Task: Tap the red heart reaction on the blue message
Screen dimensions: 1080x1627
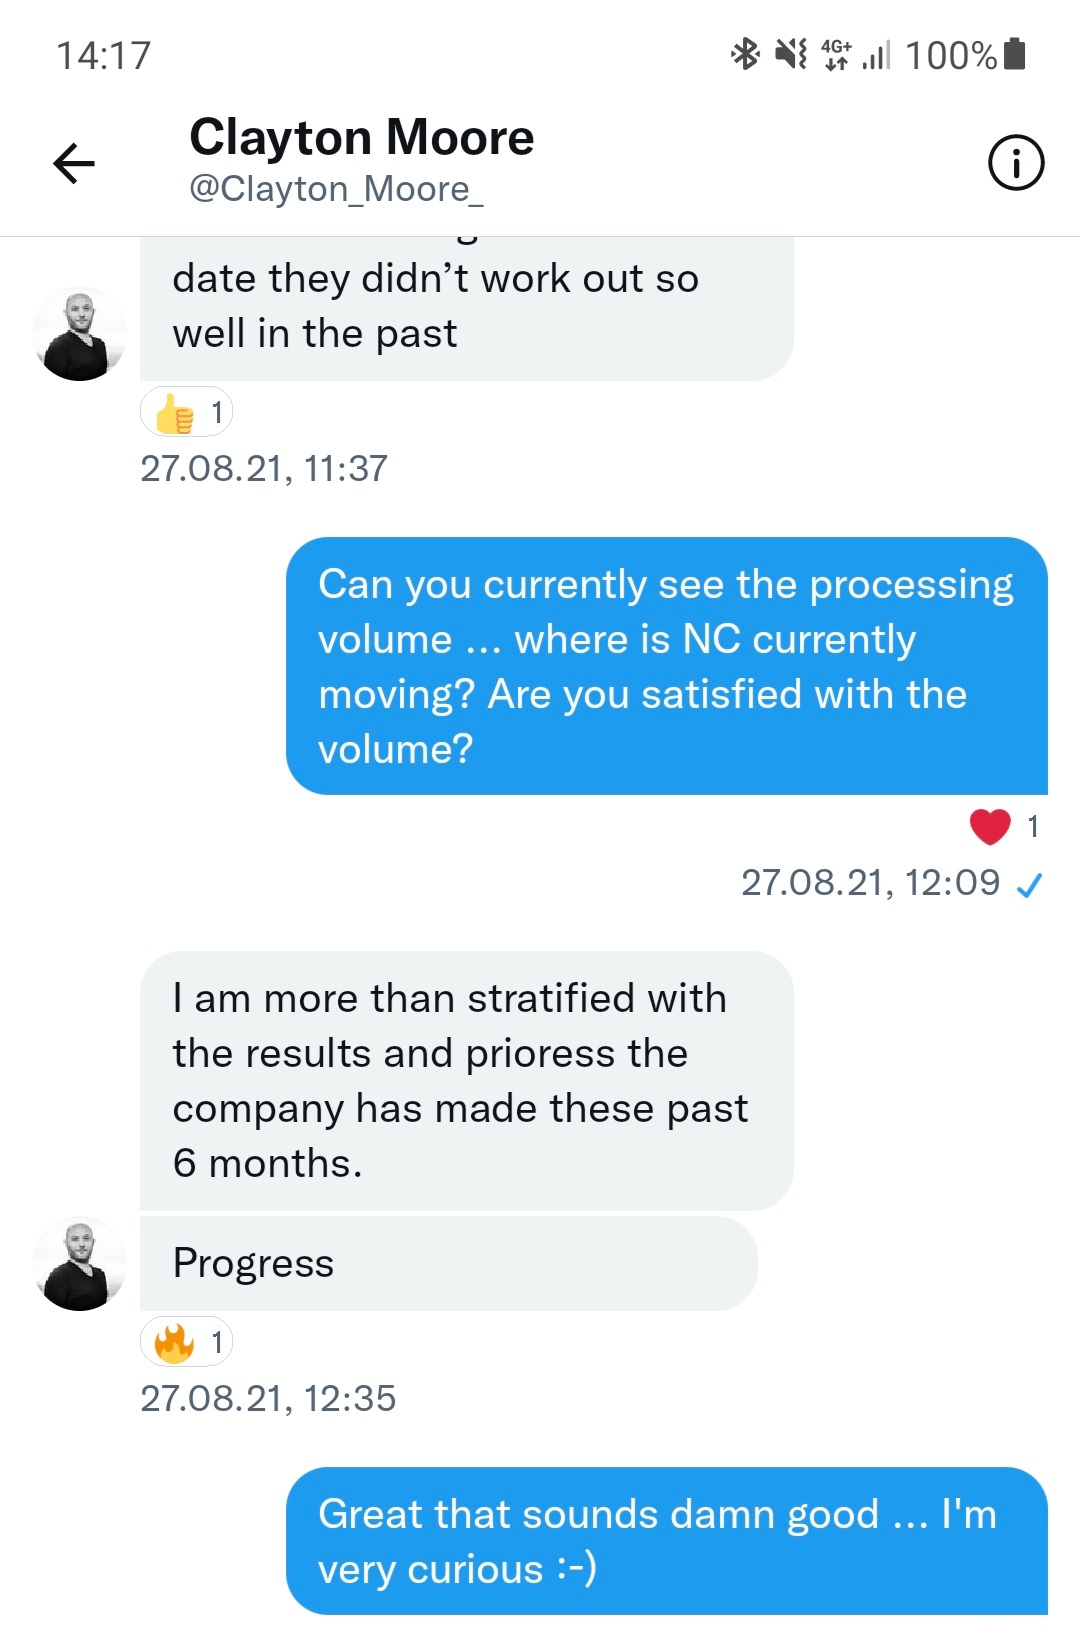Action: pos(989,825)
